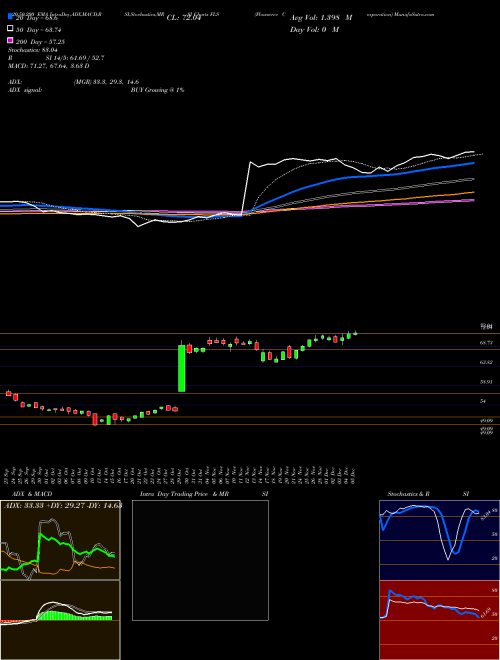Click the large green gap-up candlestick

click(181, 368)
